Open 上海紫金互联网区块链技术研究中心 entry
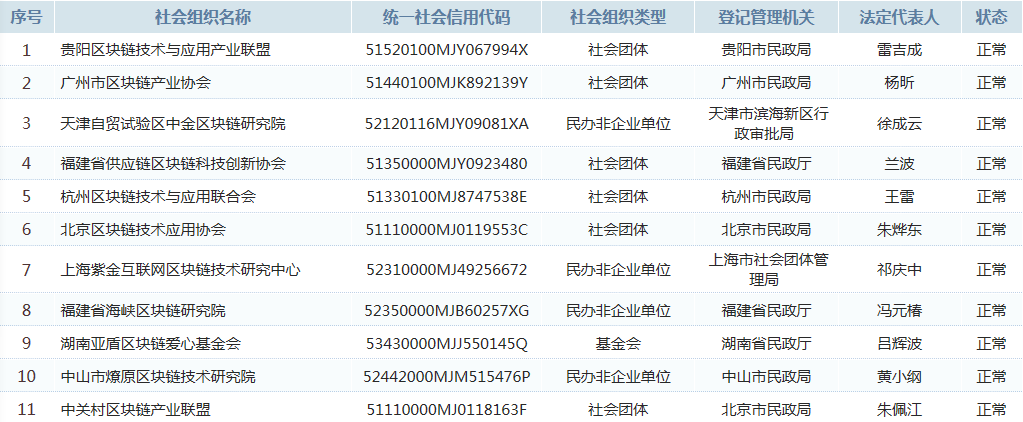 click(180, 269)
